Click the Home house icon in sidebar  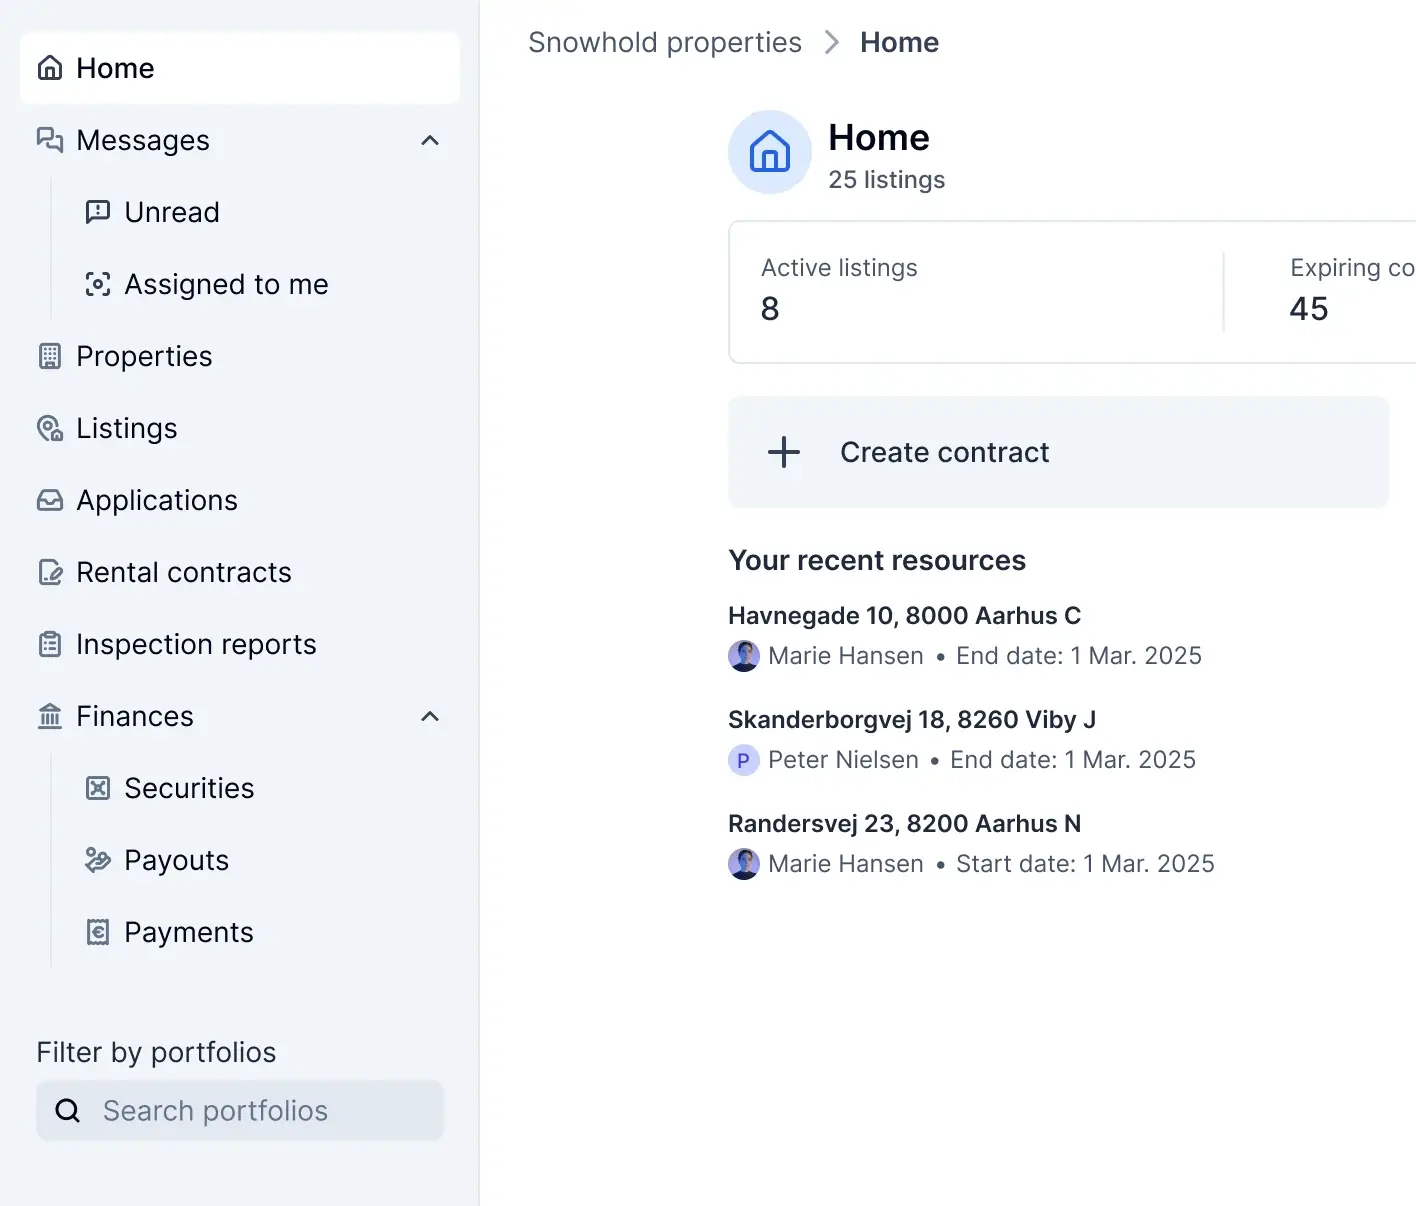(x=50, y=68)
